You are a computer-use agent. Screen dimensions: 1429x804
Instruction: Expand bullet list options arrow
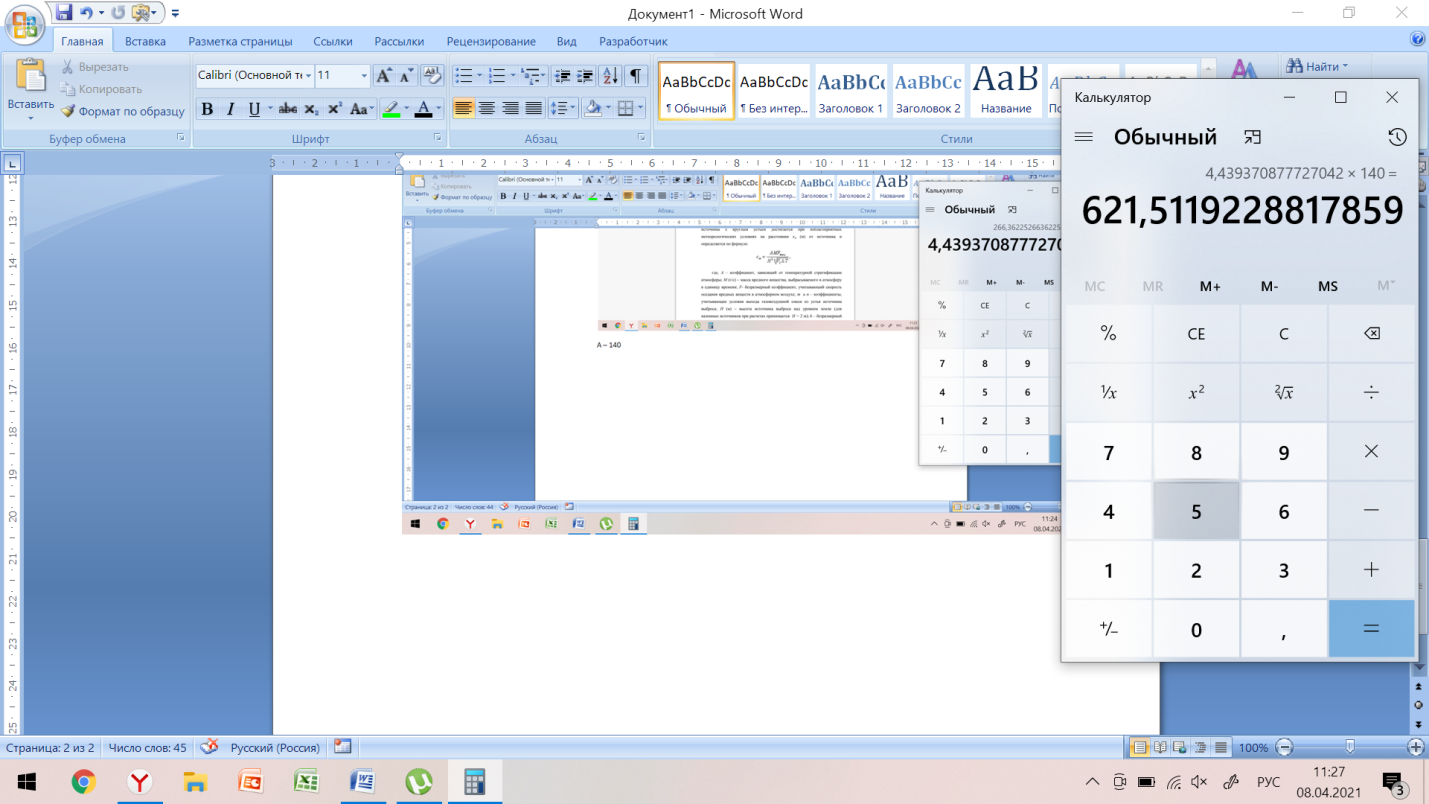tap(479, 76)
